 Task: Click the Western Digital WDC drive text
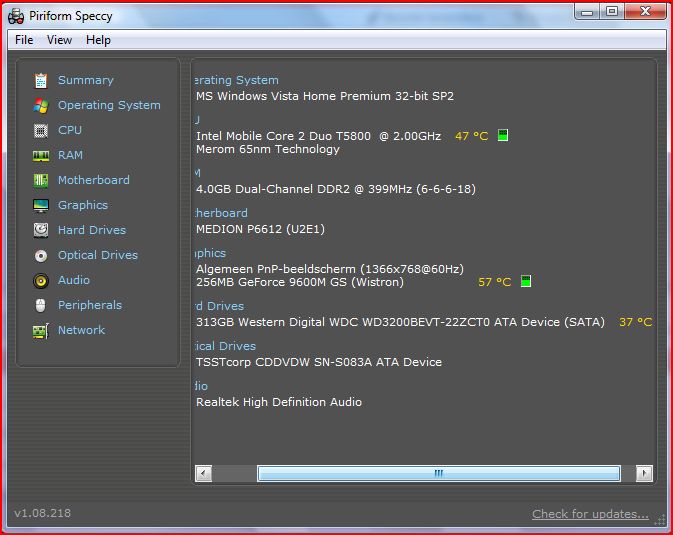[x=400, y=322]
